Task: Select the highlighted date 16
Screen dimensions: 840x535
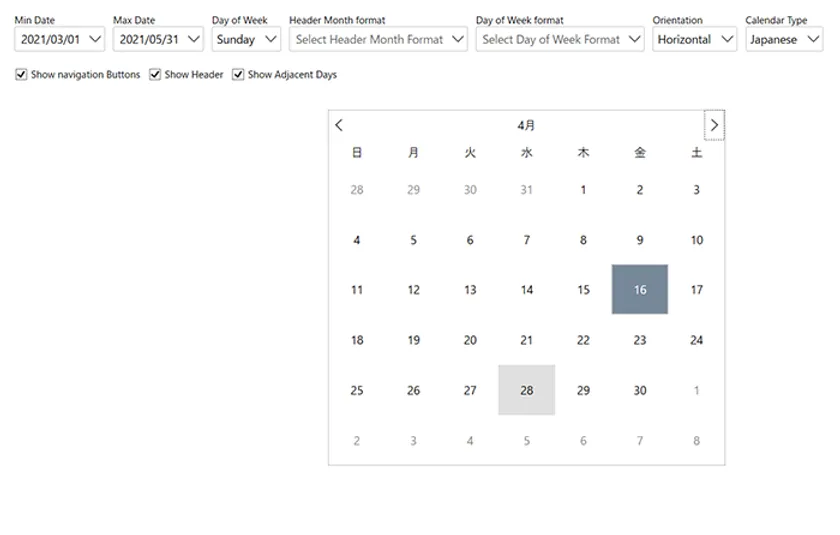Action: click(x=640, y=290)
